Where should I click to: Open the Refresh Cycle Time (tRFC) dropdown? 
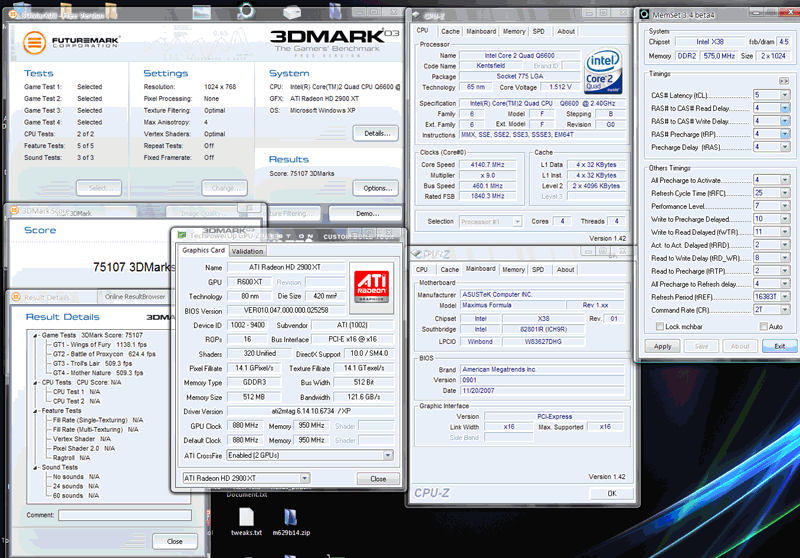pos(785,193)
